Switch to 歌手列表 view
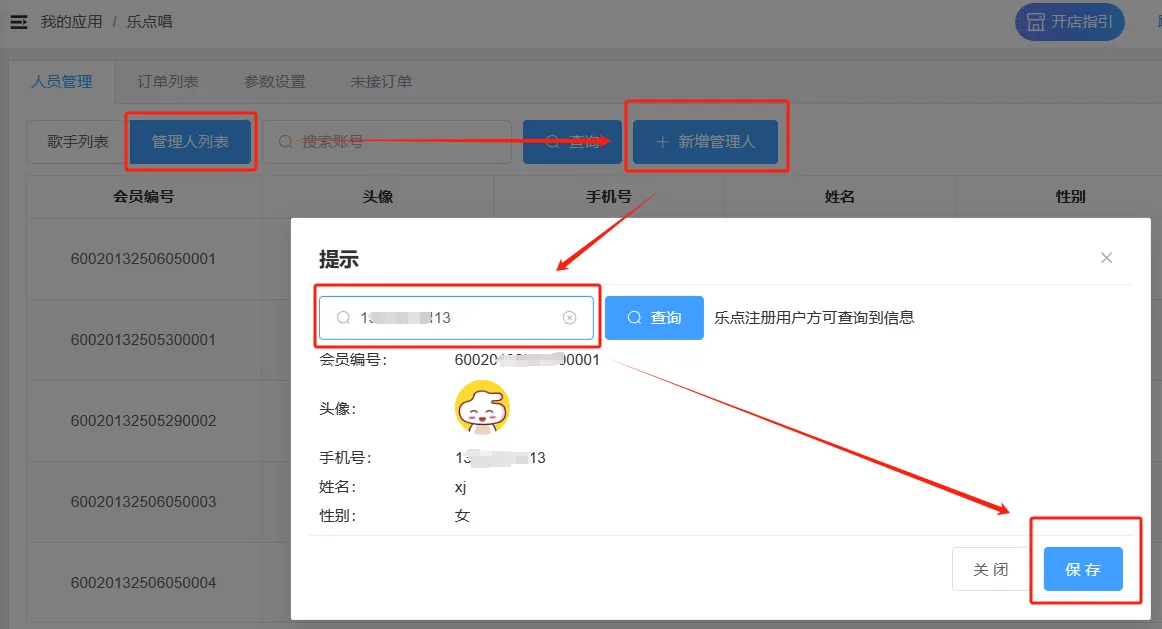 coord(78,142)
